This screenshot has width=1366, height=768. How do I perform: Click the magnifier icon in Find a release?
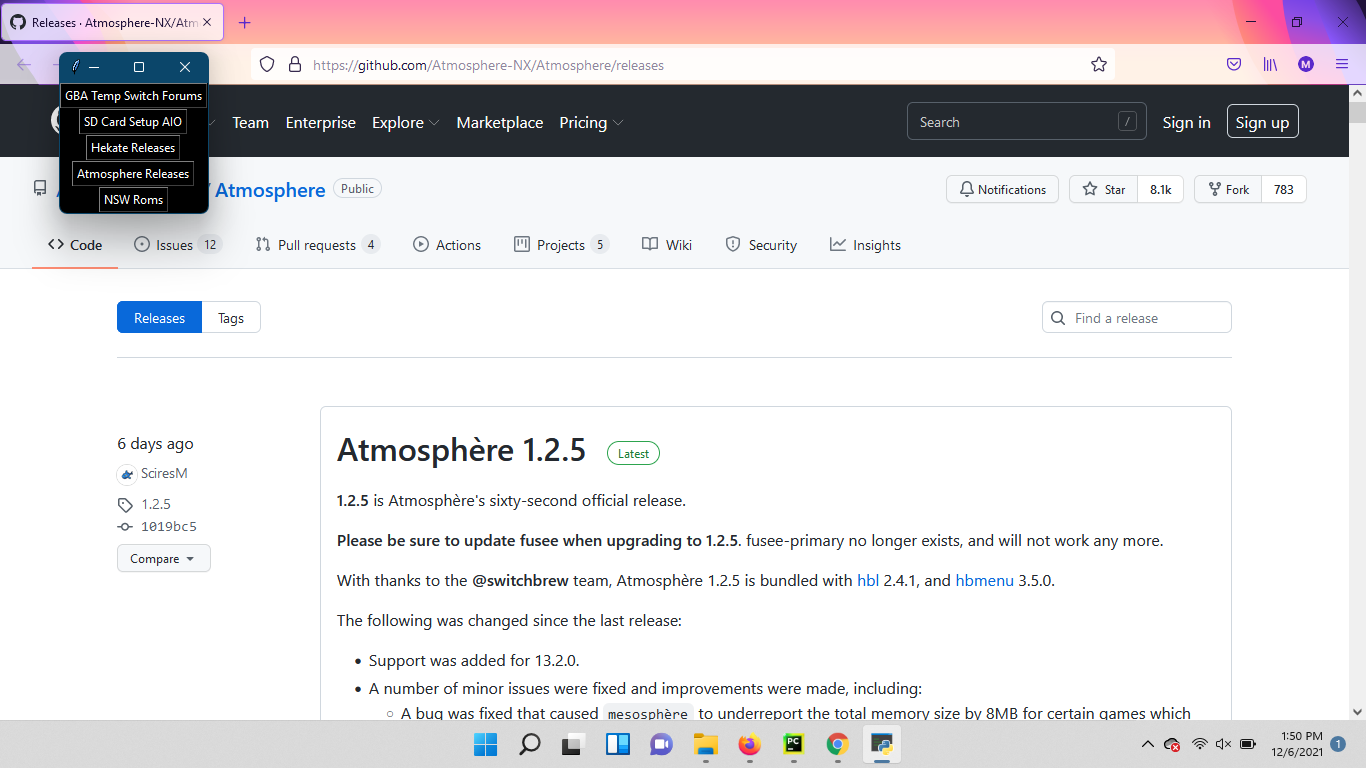coord(1058,318)
